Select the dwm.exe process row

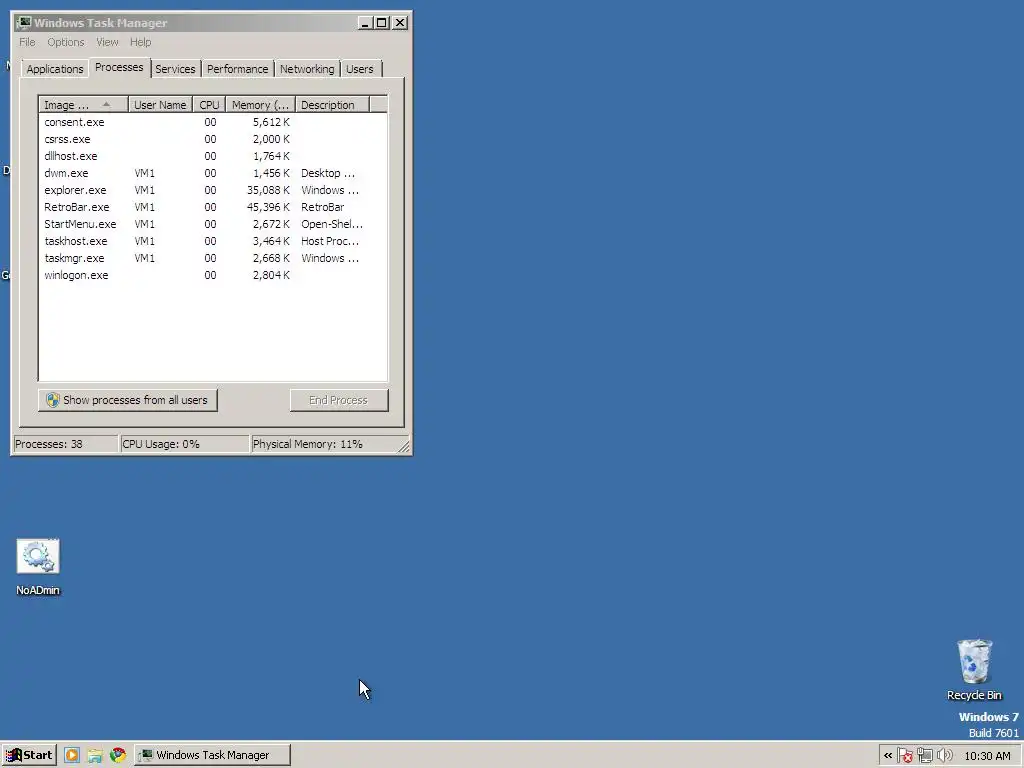point(213,173)
